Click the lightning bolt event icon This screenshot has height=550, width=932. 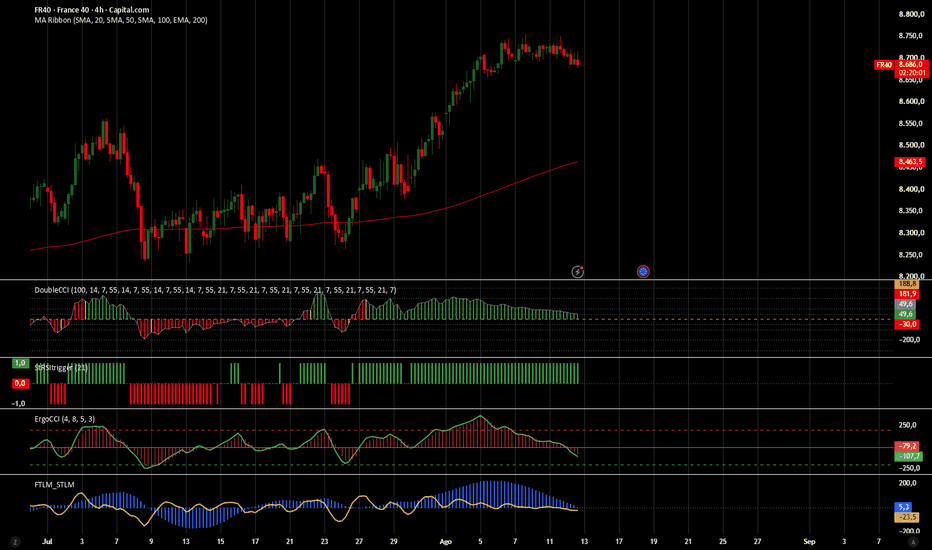577,272
